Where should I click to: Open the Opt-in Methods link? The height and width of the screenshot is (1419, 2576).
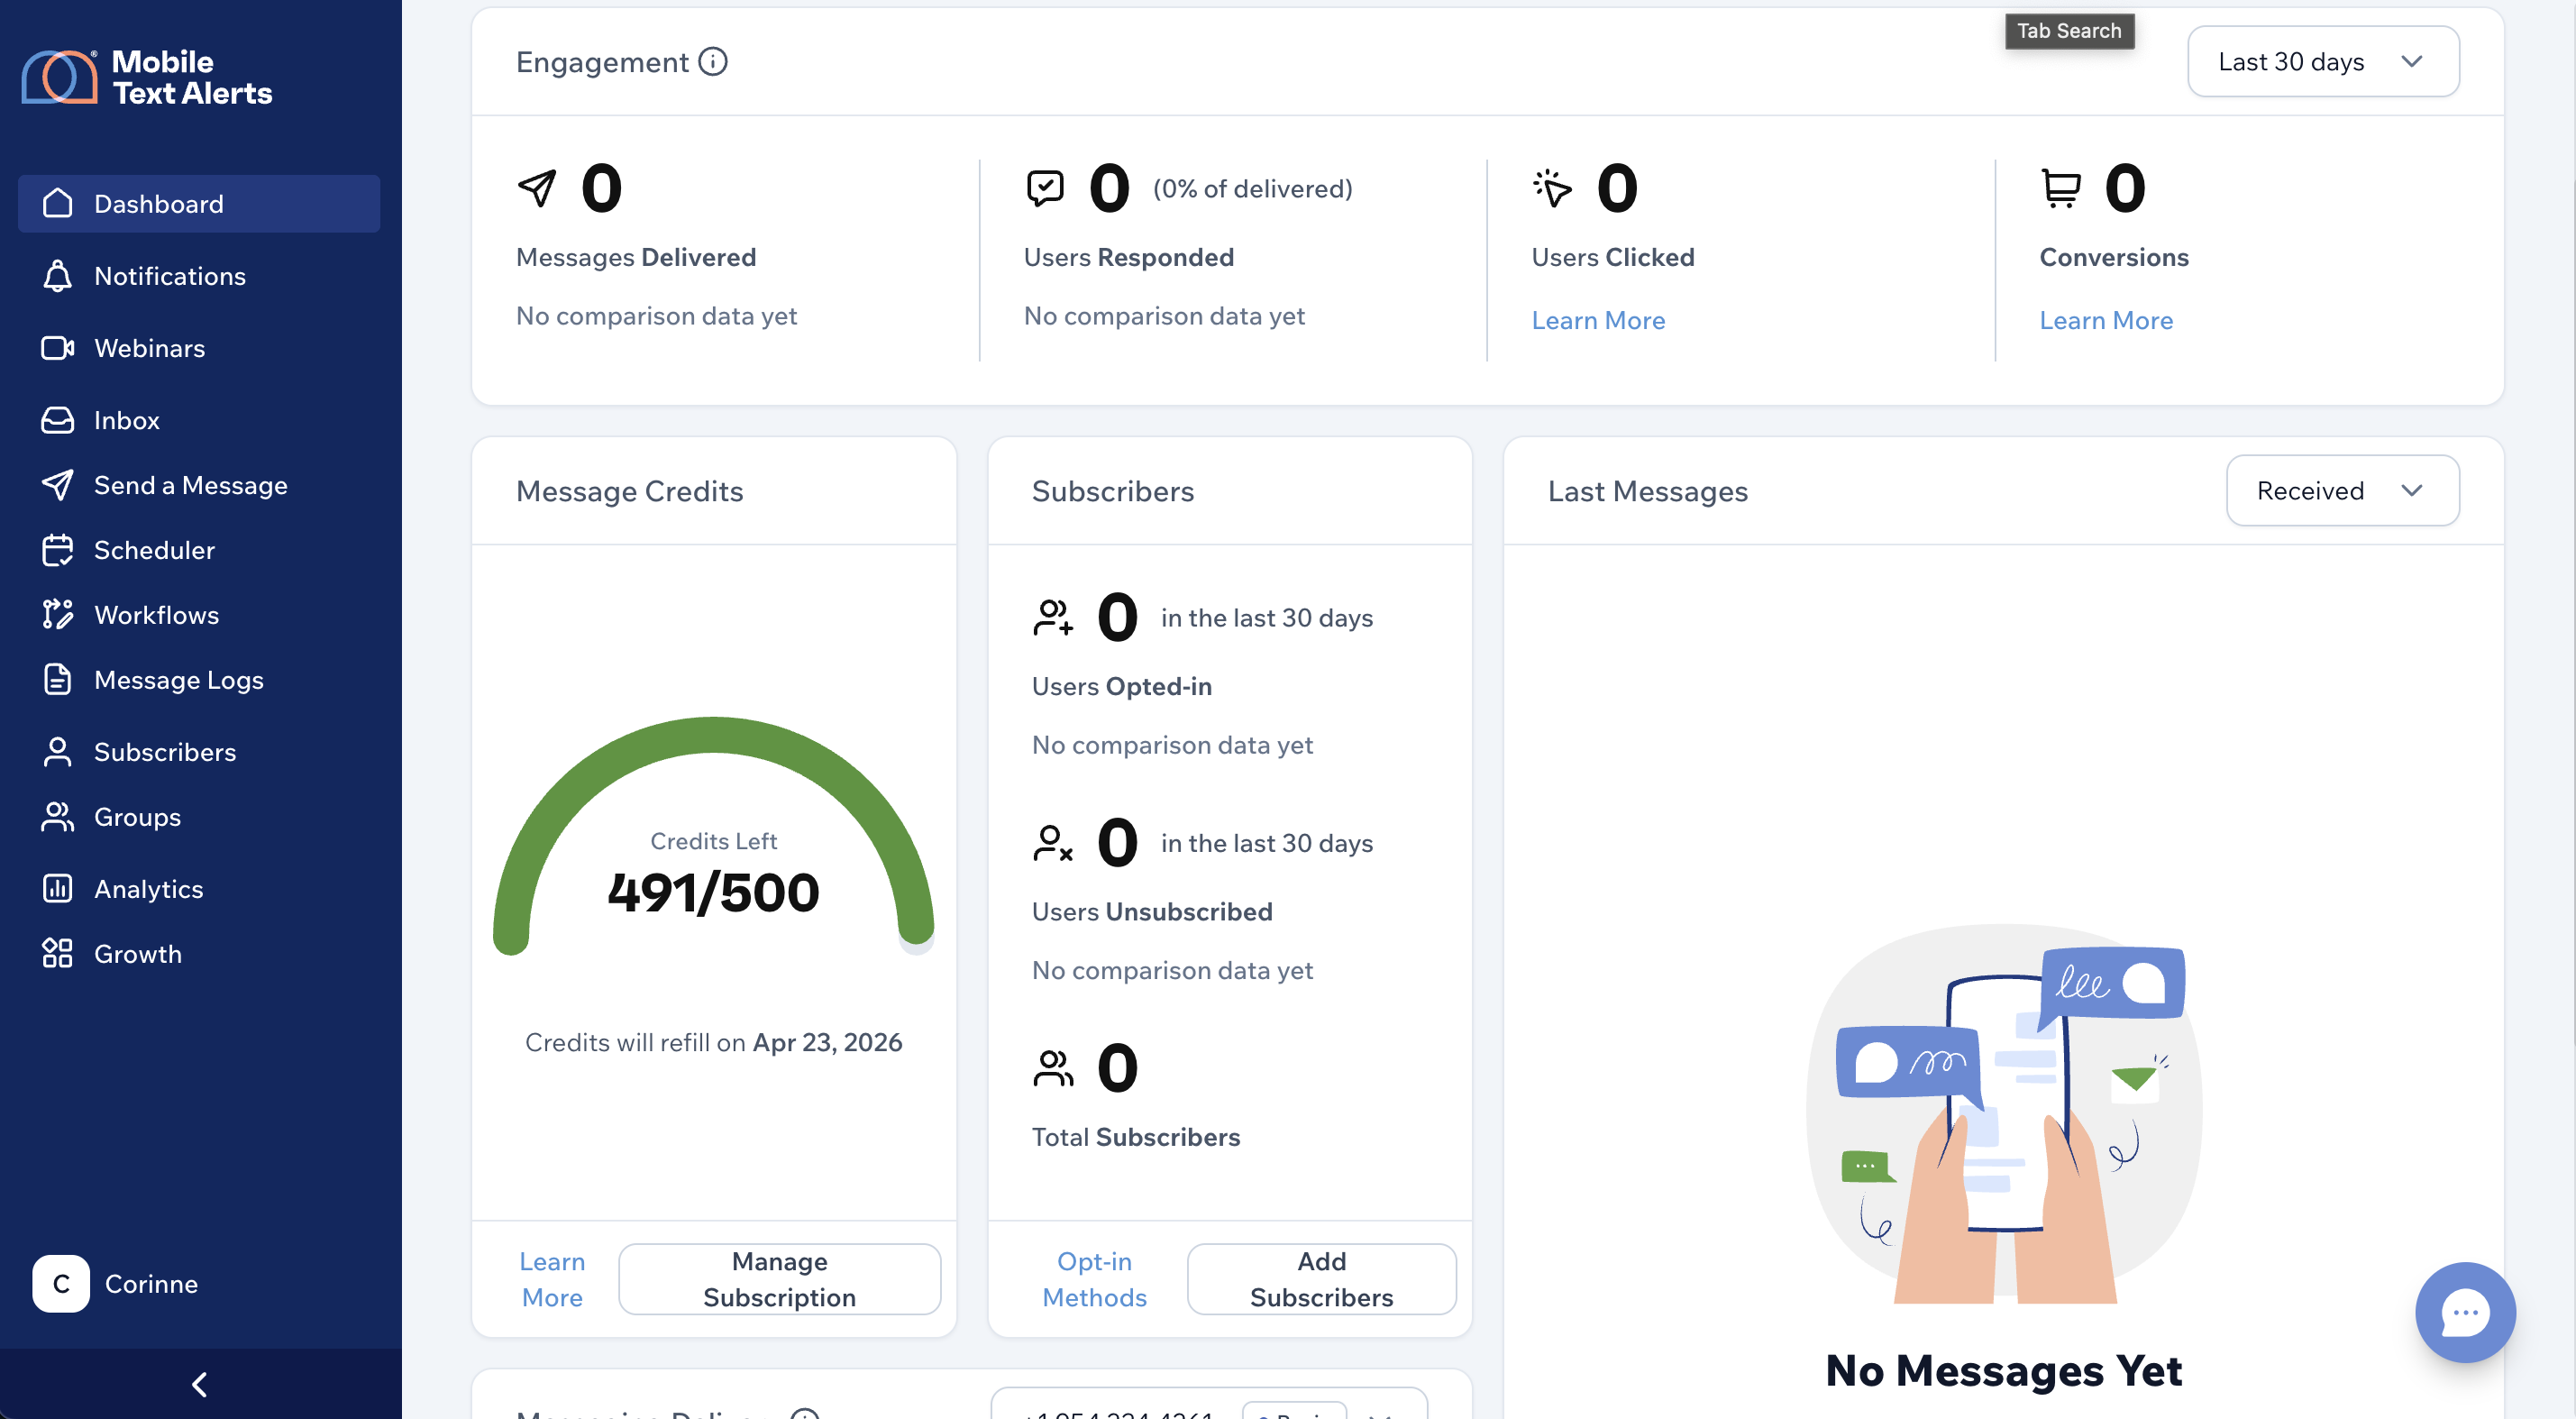point(1094,1279)
